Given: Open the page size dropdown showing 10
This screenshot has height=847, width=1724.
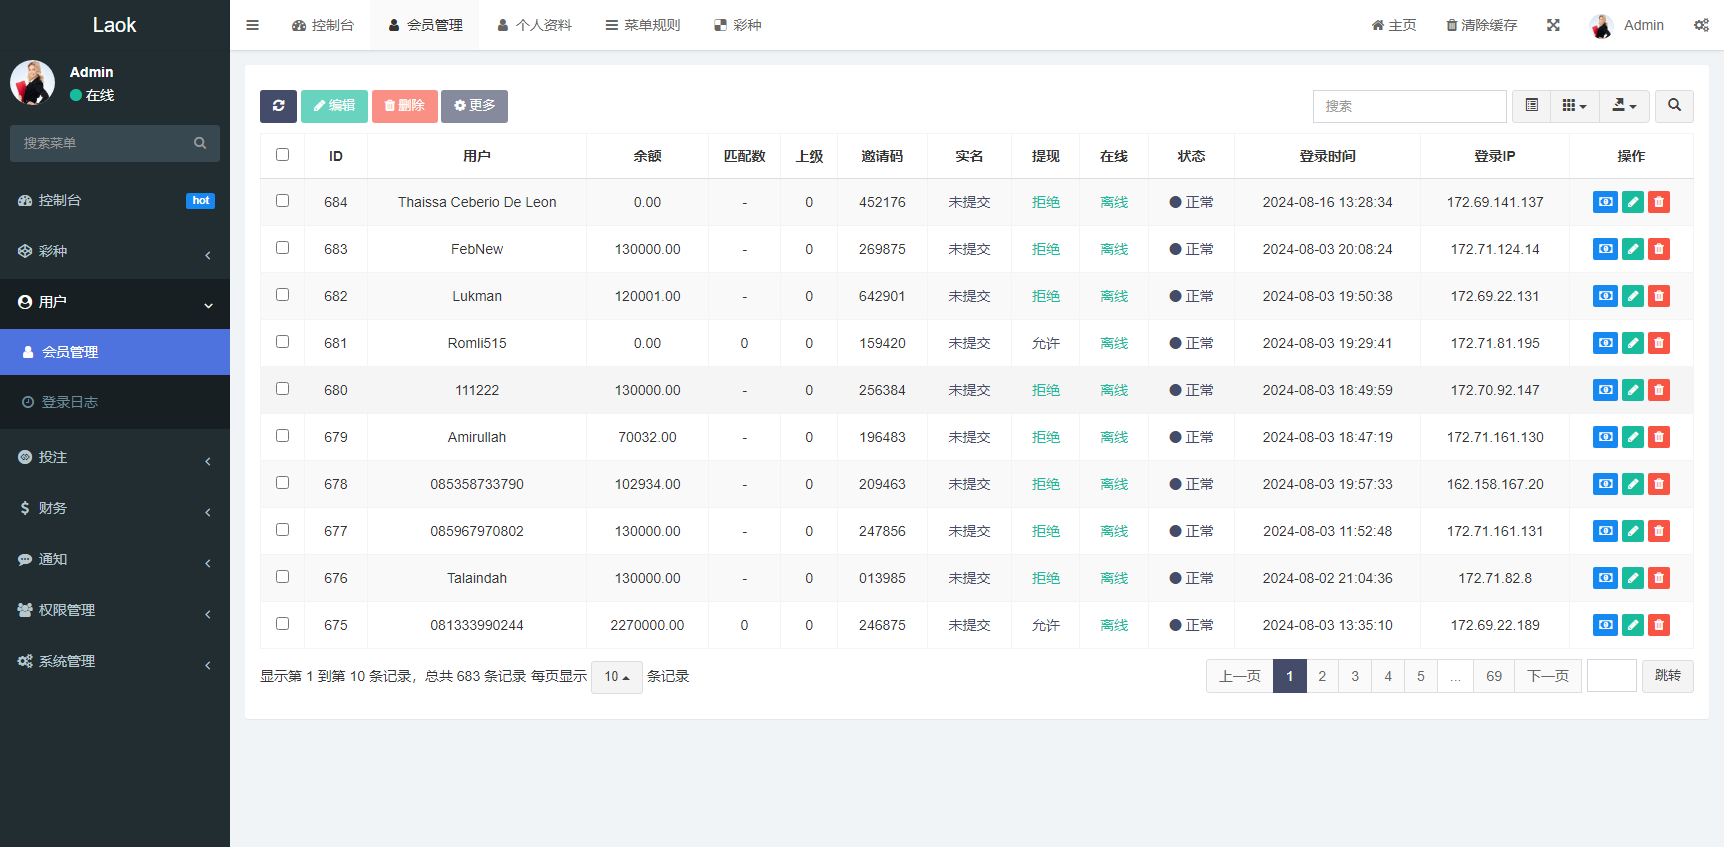Looking at the screenshot, I should pyautogui.click(x=616, y=677).
